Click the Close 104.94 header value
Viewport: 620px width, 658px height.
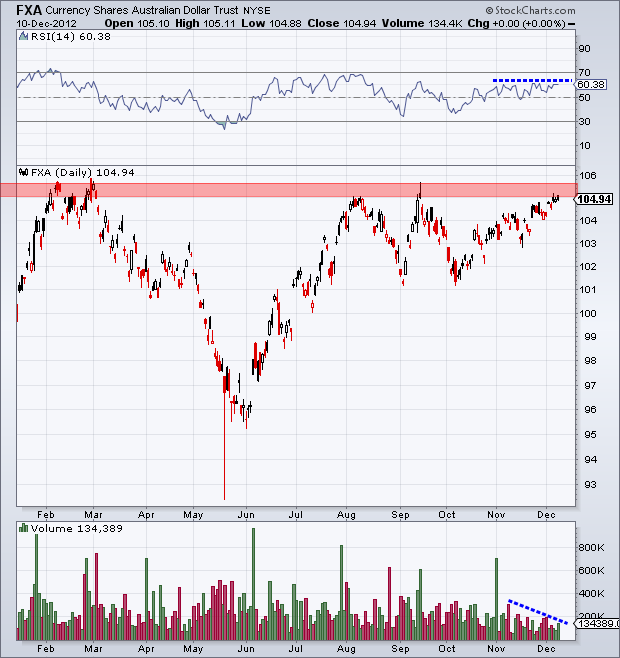pos(342,24)
